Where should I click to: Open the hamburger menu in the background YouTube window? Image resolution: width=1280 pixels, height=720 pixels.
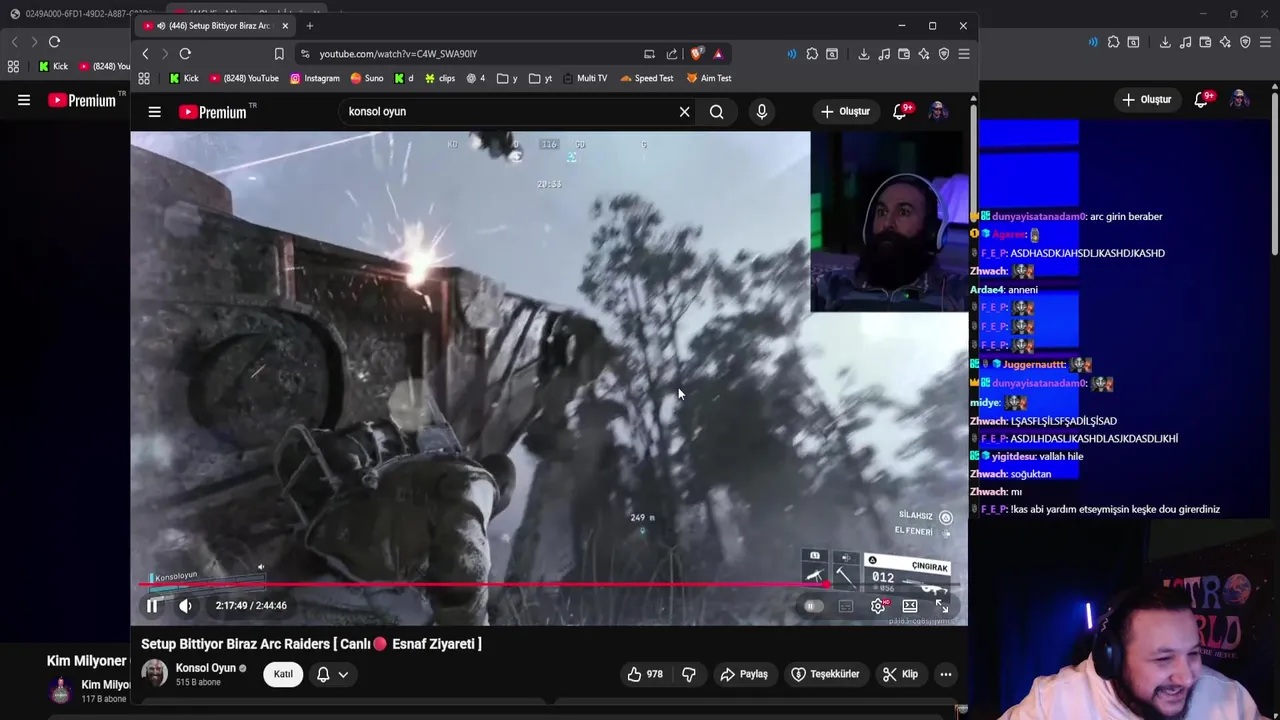(24, 100)
